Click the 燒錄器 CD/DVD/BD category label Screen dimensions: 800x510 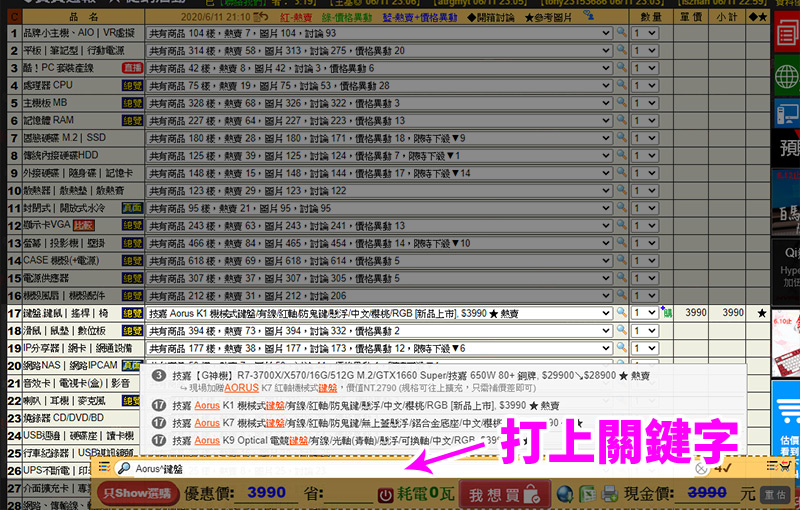pos(63,418)
